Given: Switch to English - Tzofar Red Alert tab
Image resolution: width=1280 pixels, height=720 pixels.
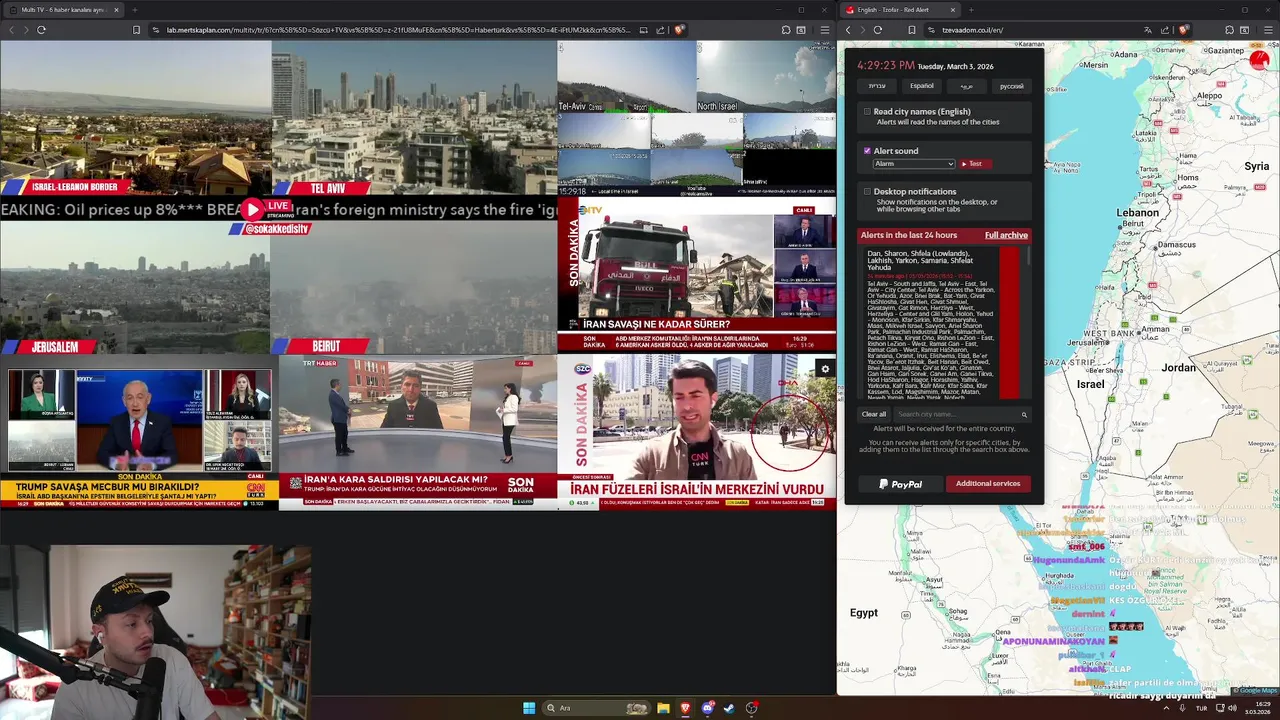Looking at the screenshot, I should pos(895,10).
